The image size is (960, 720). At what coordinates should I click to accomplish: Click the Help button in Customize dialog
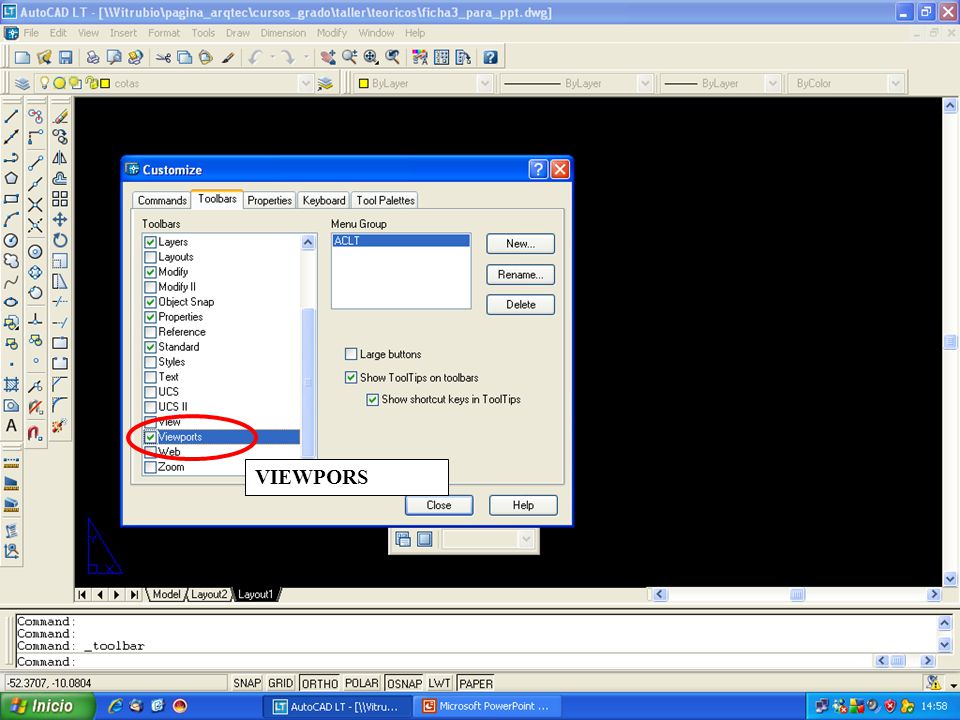tap(523, 505)
